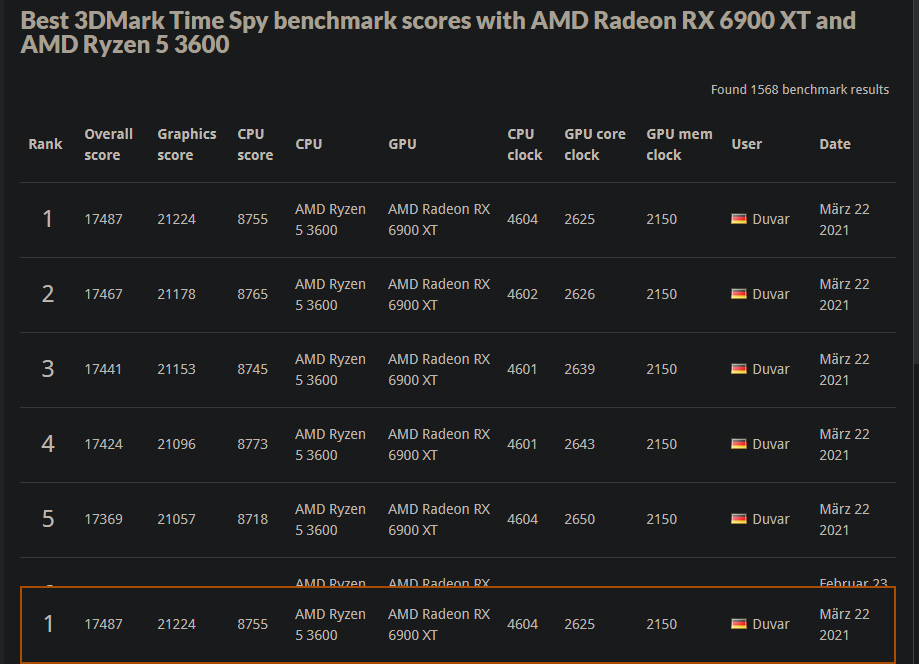Select GPU core clock value 2643
The height and width of the screenshot is (664, 919).
click(x=580, y=444)
